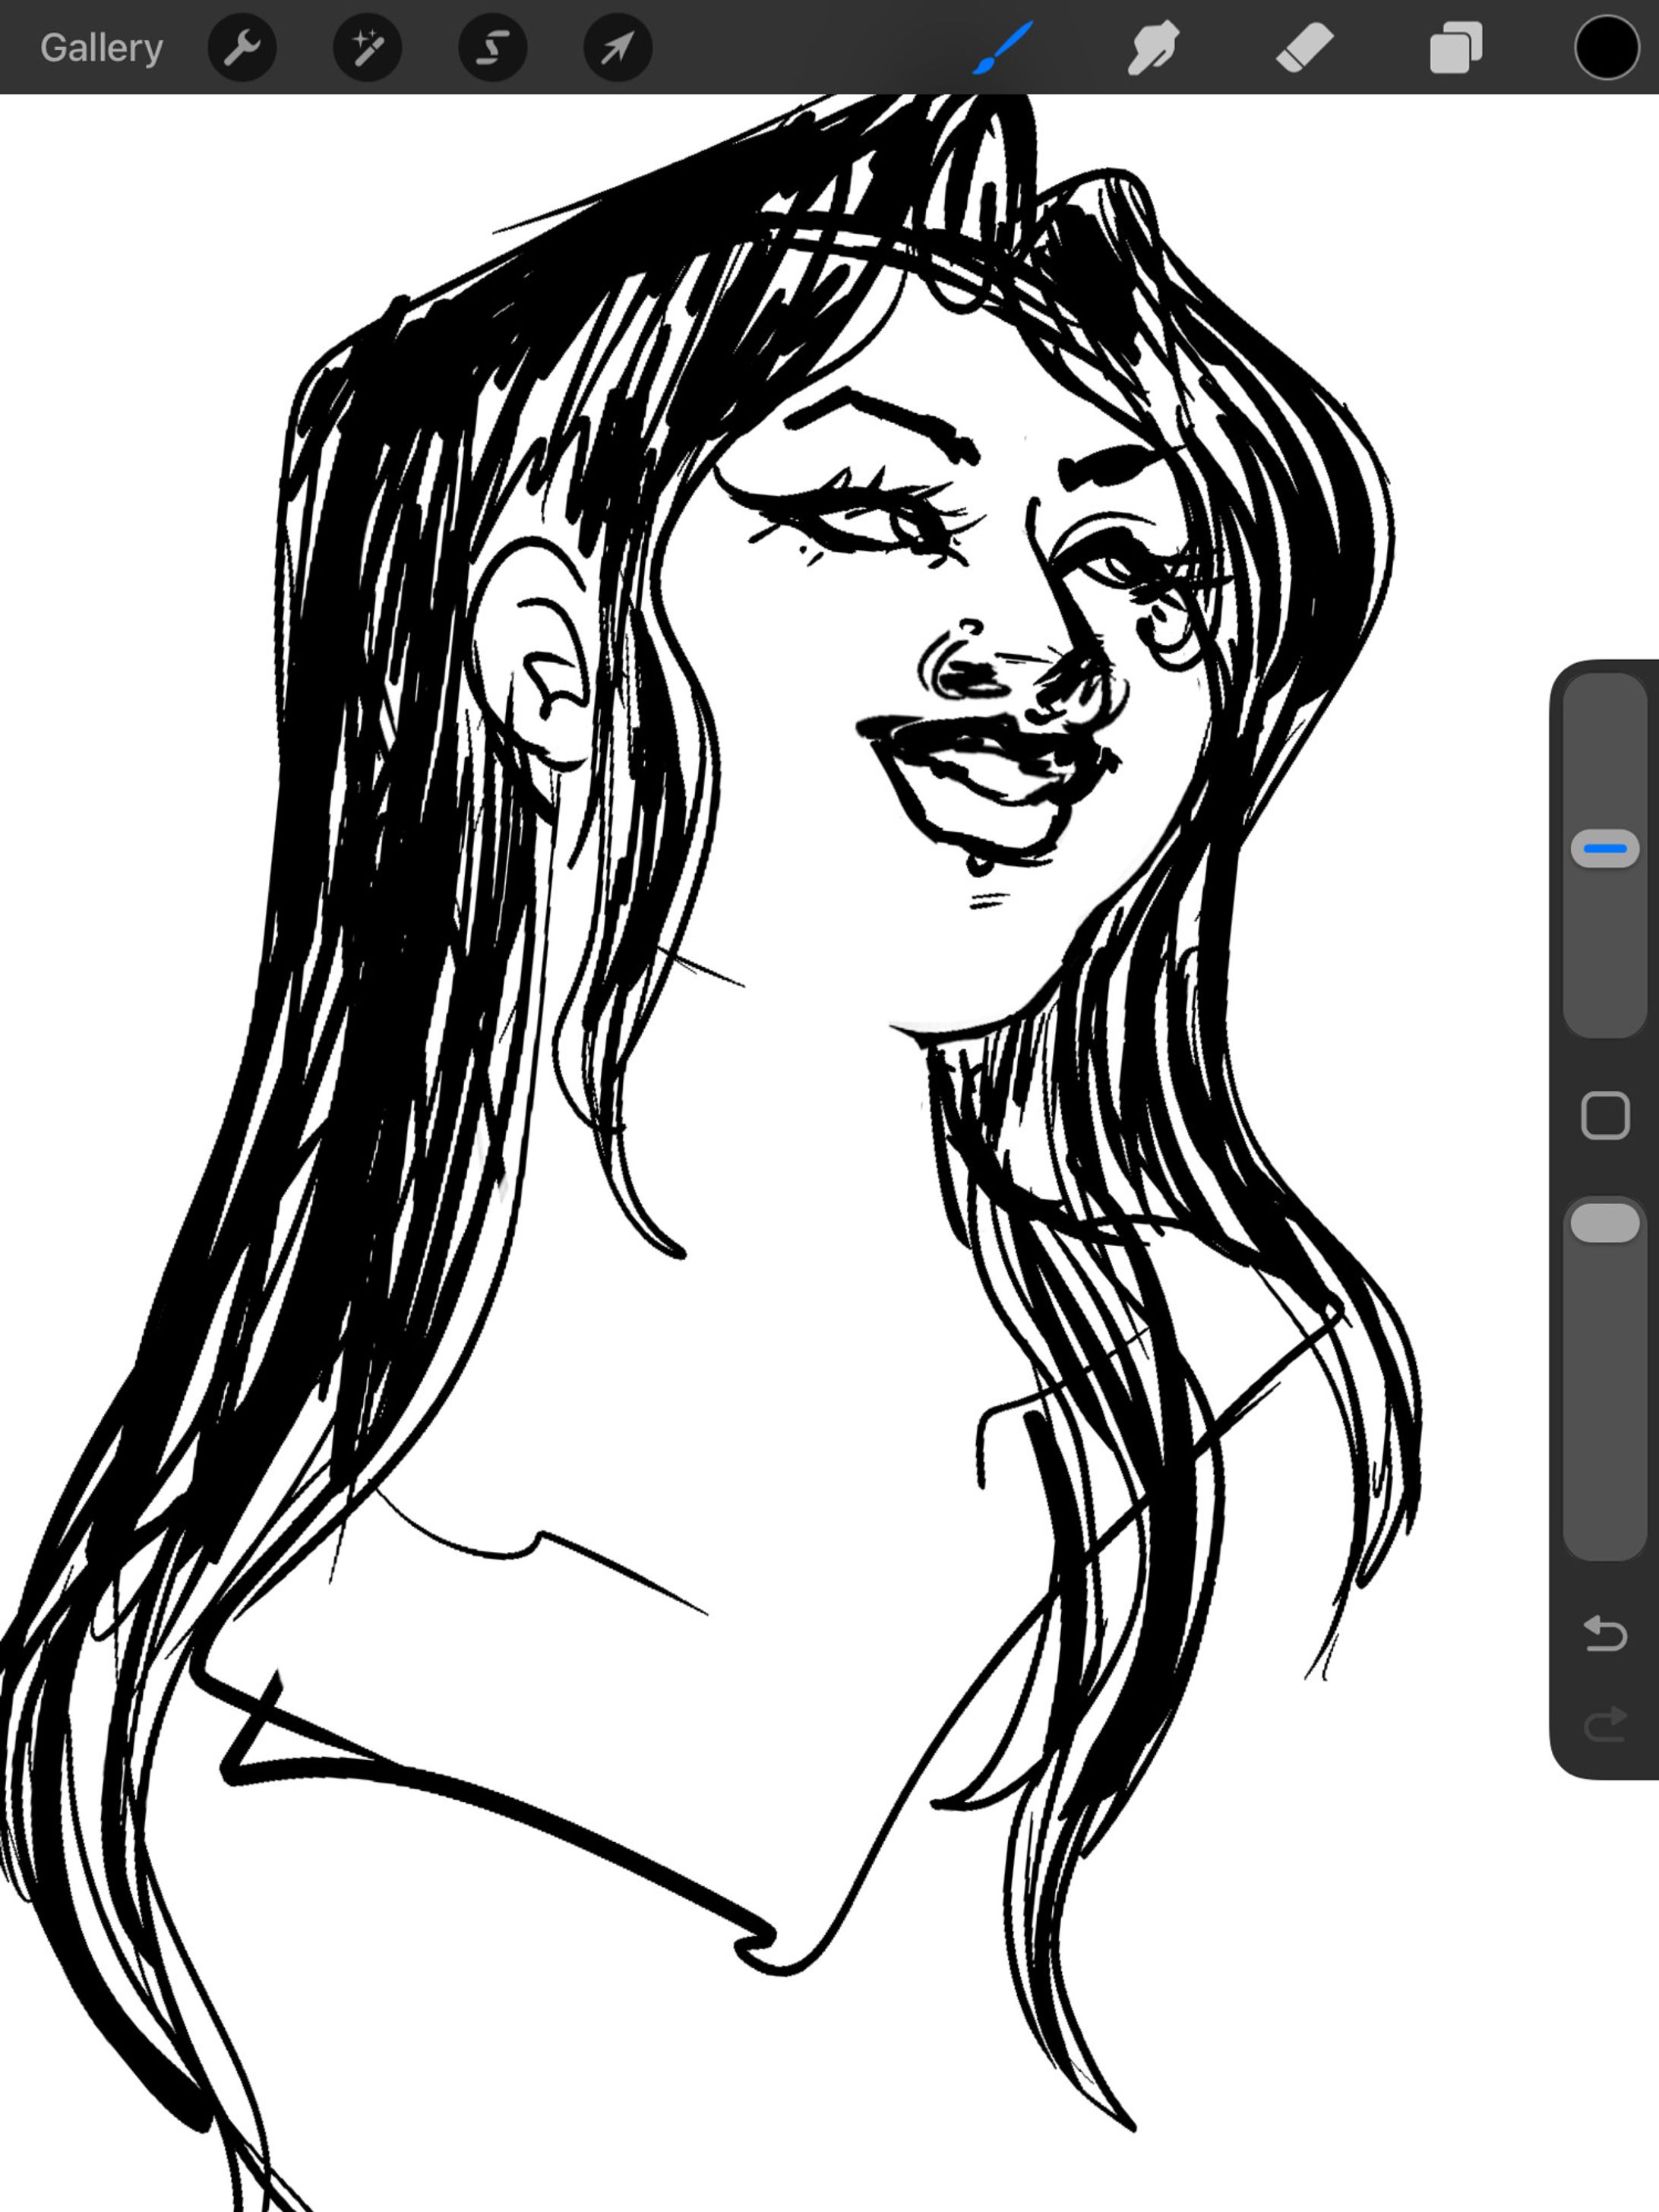Viewport: 1659px width, 2212px height.
Task: Open the Layers panel
Action: pos(1455,47)
